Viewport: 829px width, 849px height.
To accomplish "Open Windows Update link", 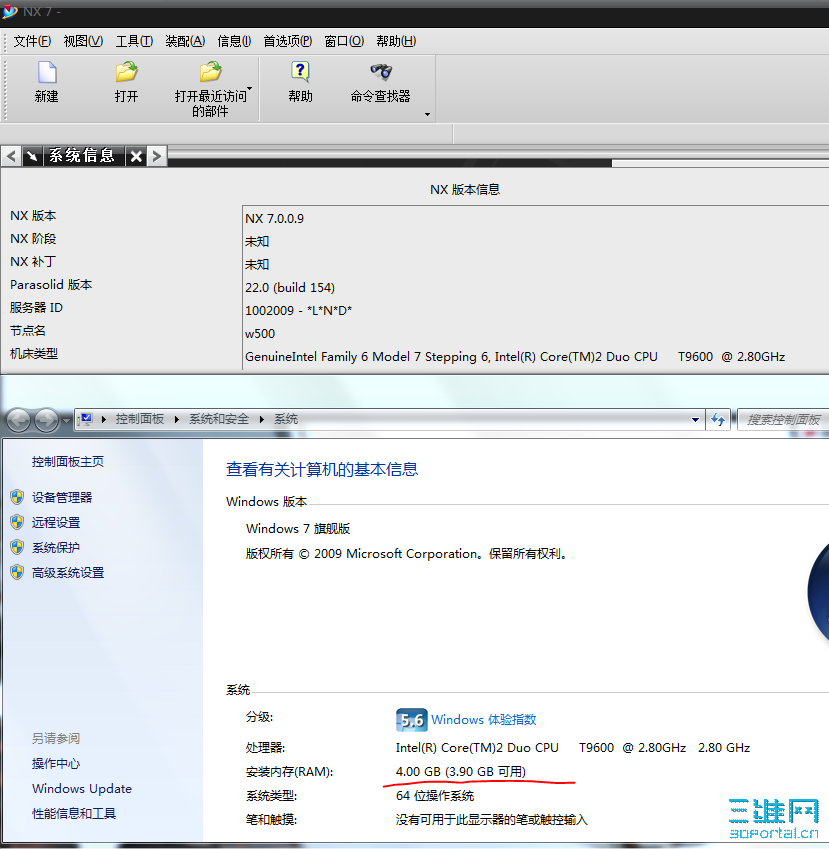I will click(82, 788).
